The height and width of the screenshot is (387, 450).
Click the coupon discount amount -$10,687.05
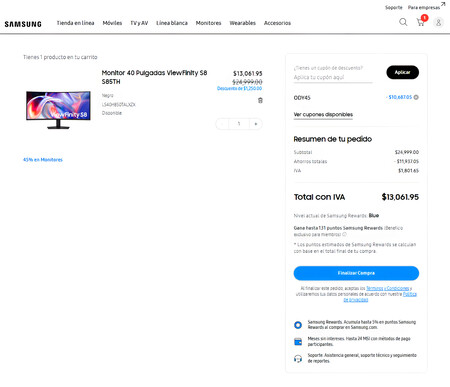click(399, 97)
